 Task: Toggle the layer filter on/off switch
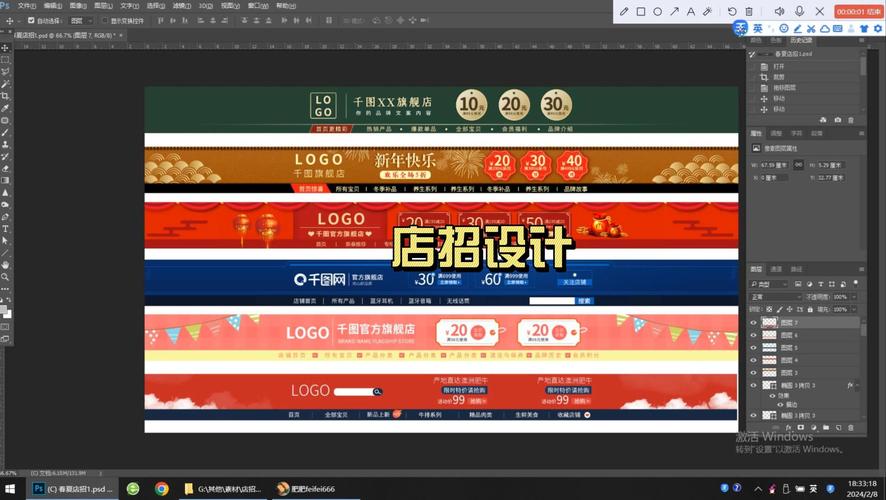(x=855, y=282)
